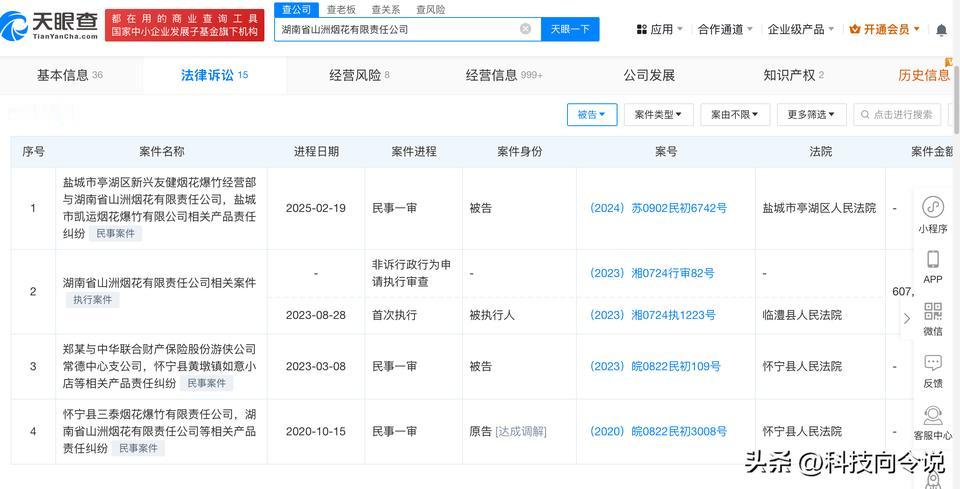The width and height of the screenshot is (960, 489).
Task: Click the court 临澧县人民法院
Action: click(x=802, y=315)
